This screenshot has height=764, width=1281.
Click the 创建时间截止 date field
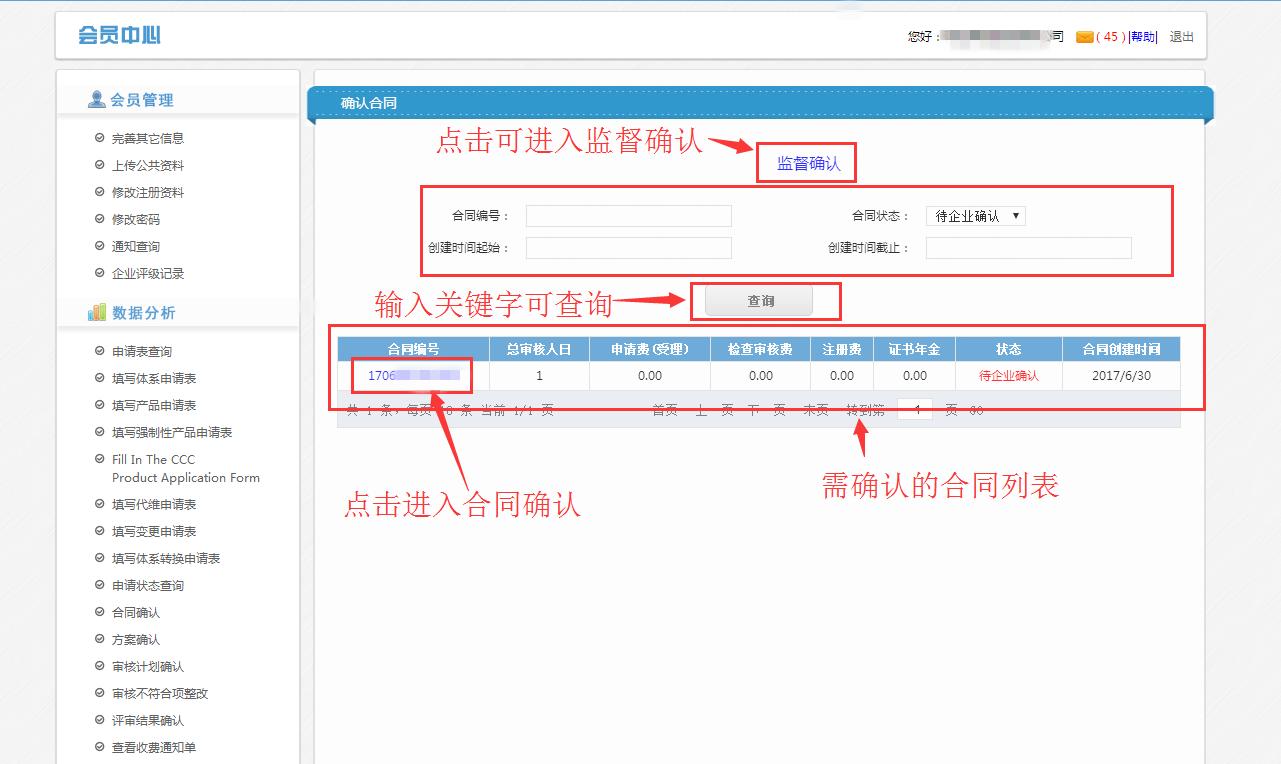coord(1028,248)
